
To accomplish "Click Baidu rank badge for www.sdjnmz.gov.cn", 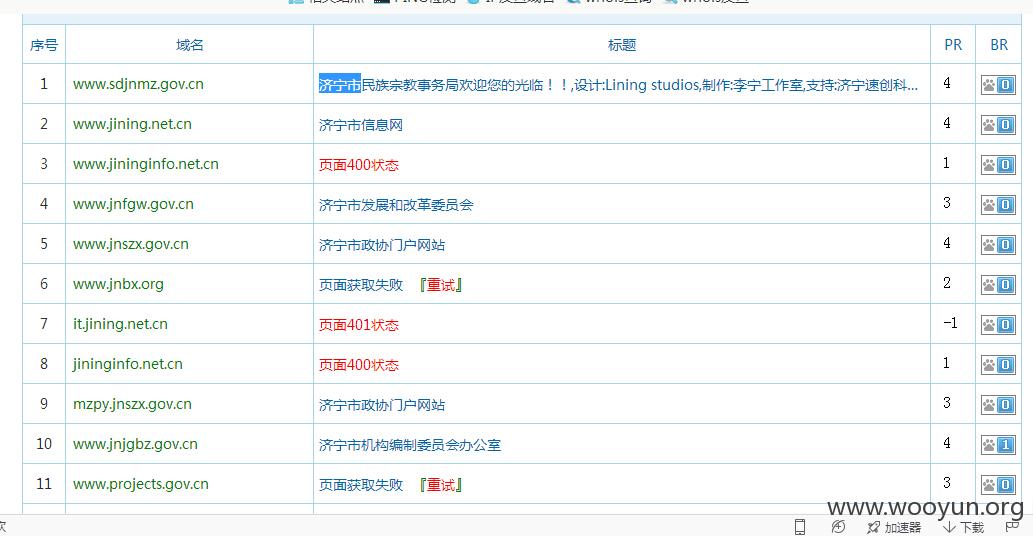I will [998, 85].
